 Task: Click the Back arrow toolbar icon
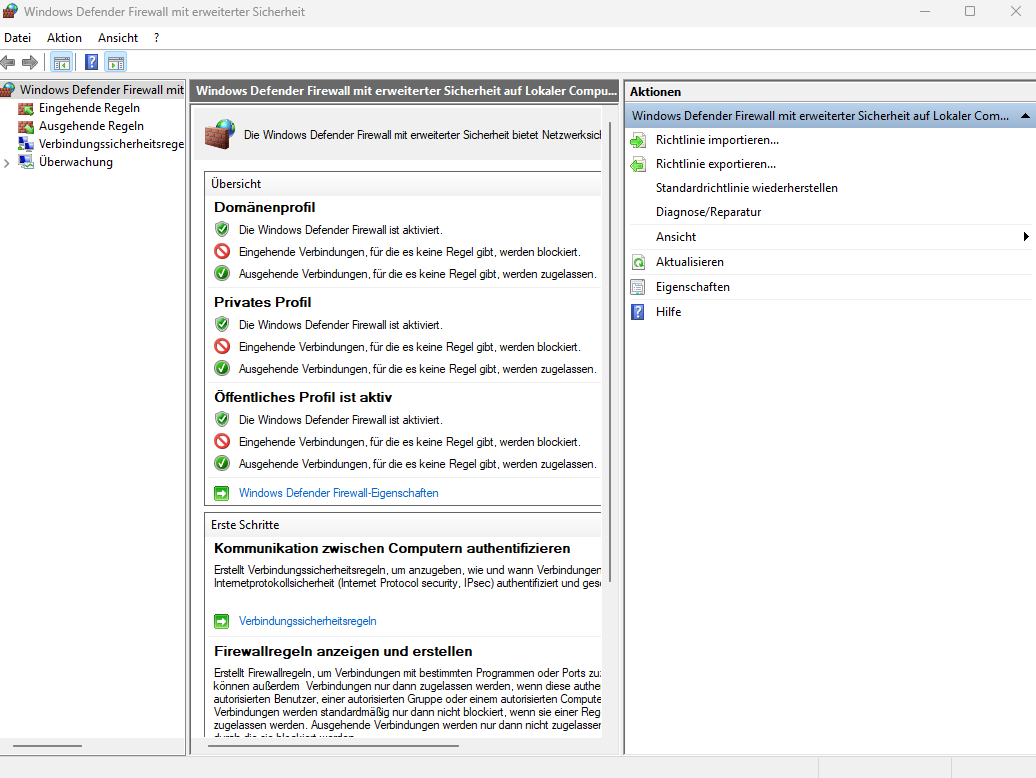point(8,63)
